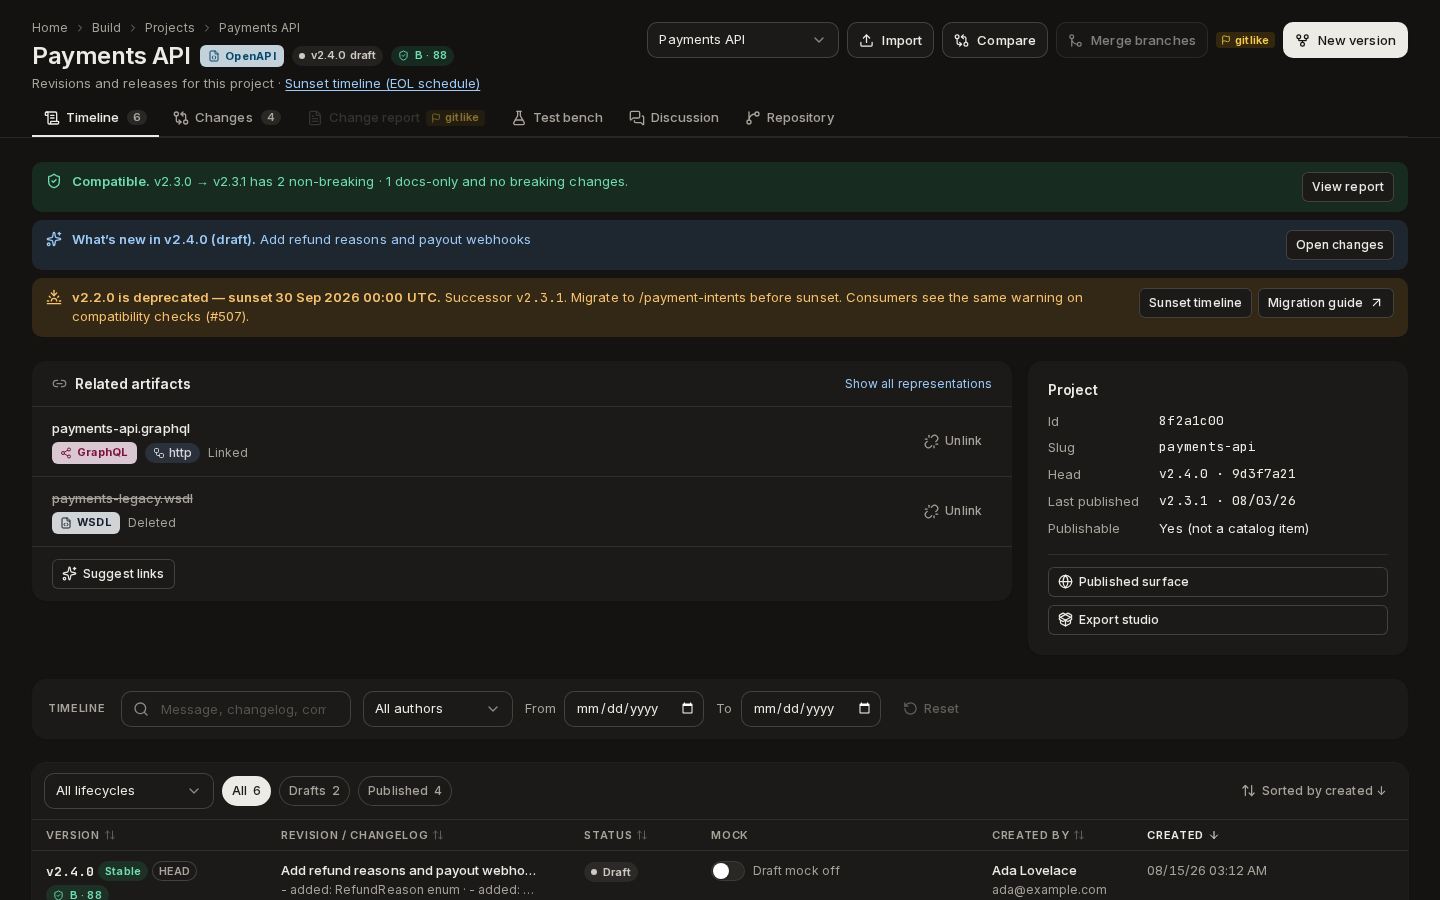Click the From date input field

click(634, 709)
